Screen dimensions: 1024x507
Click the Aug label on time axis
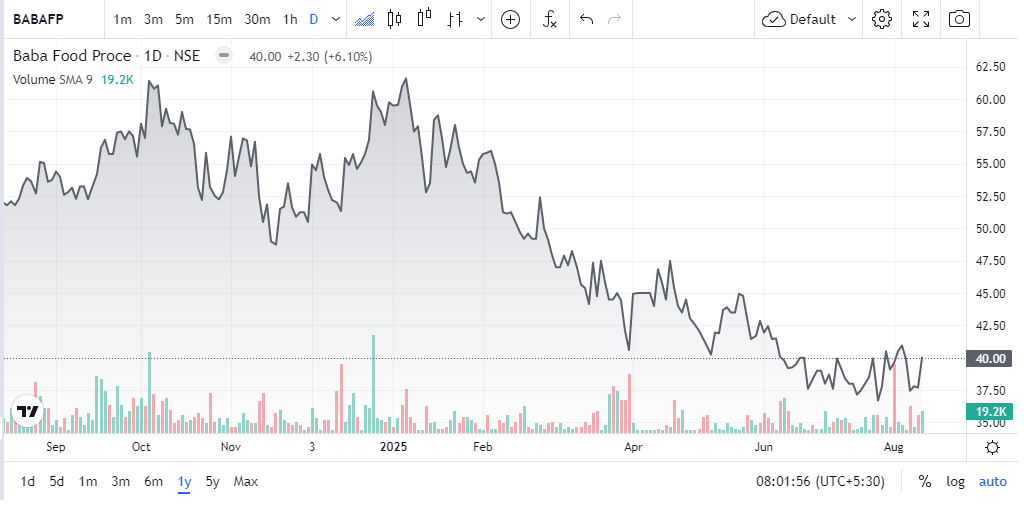[893, 447]
